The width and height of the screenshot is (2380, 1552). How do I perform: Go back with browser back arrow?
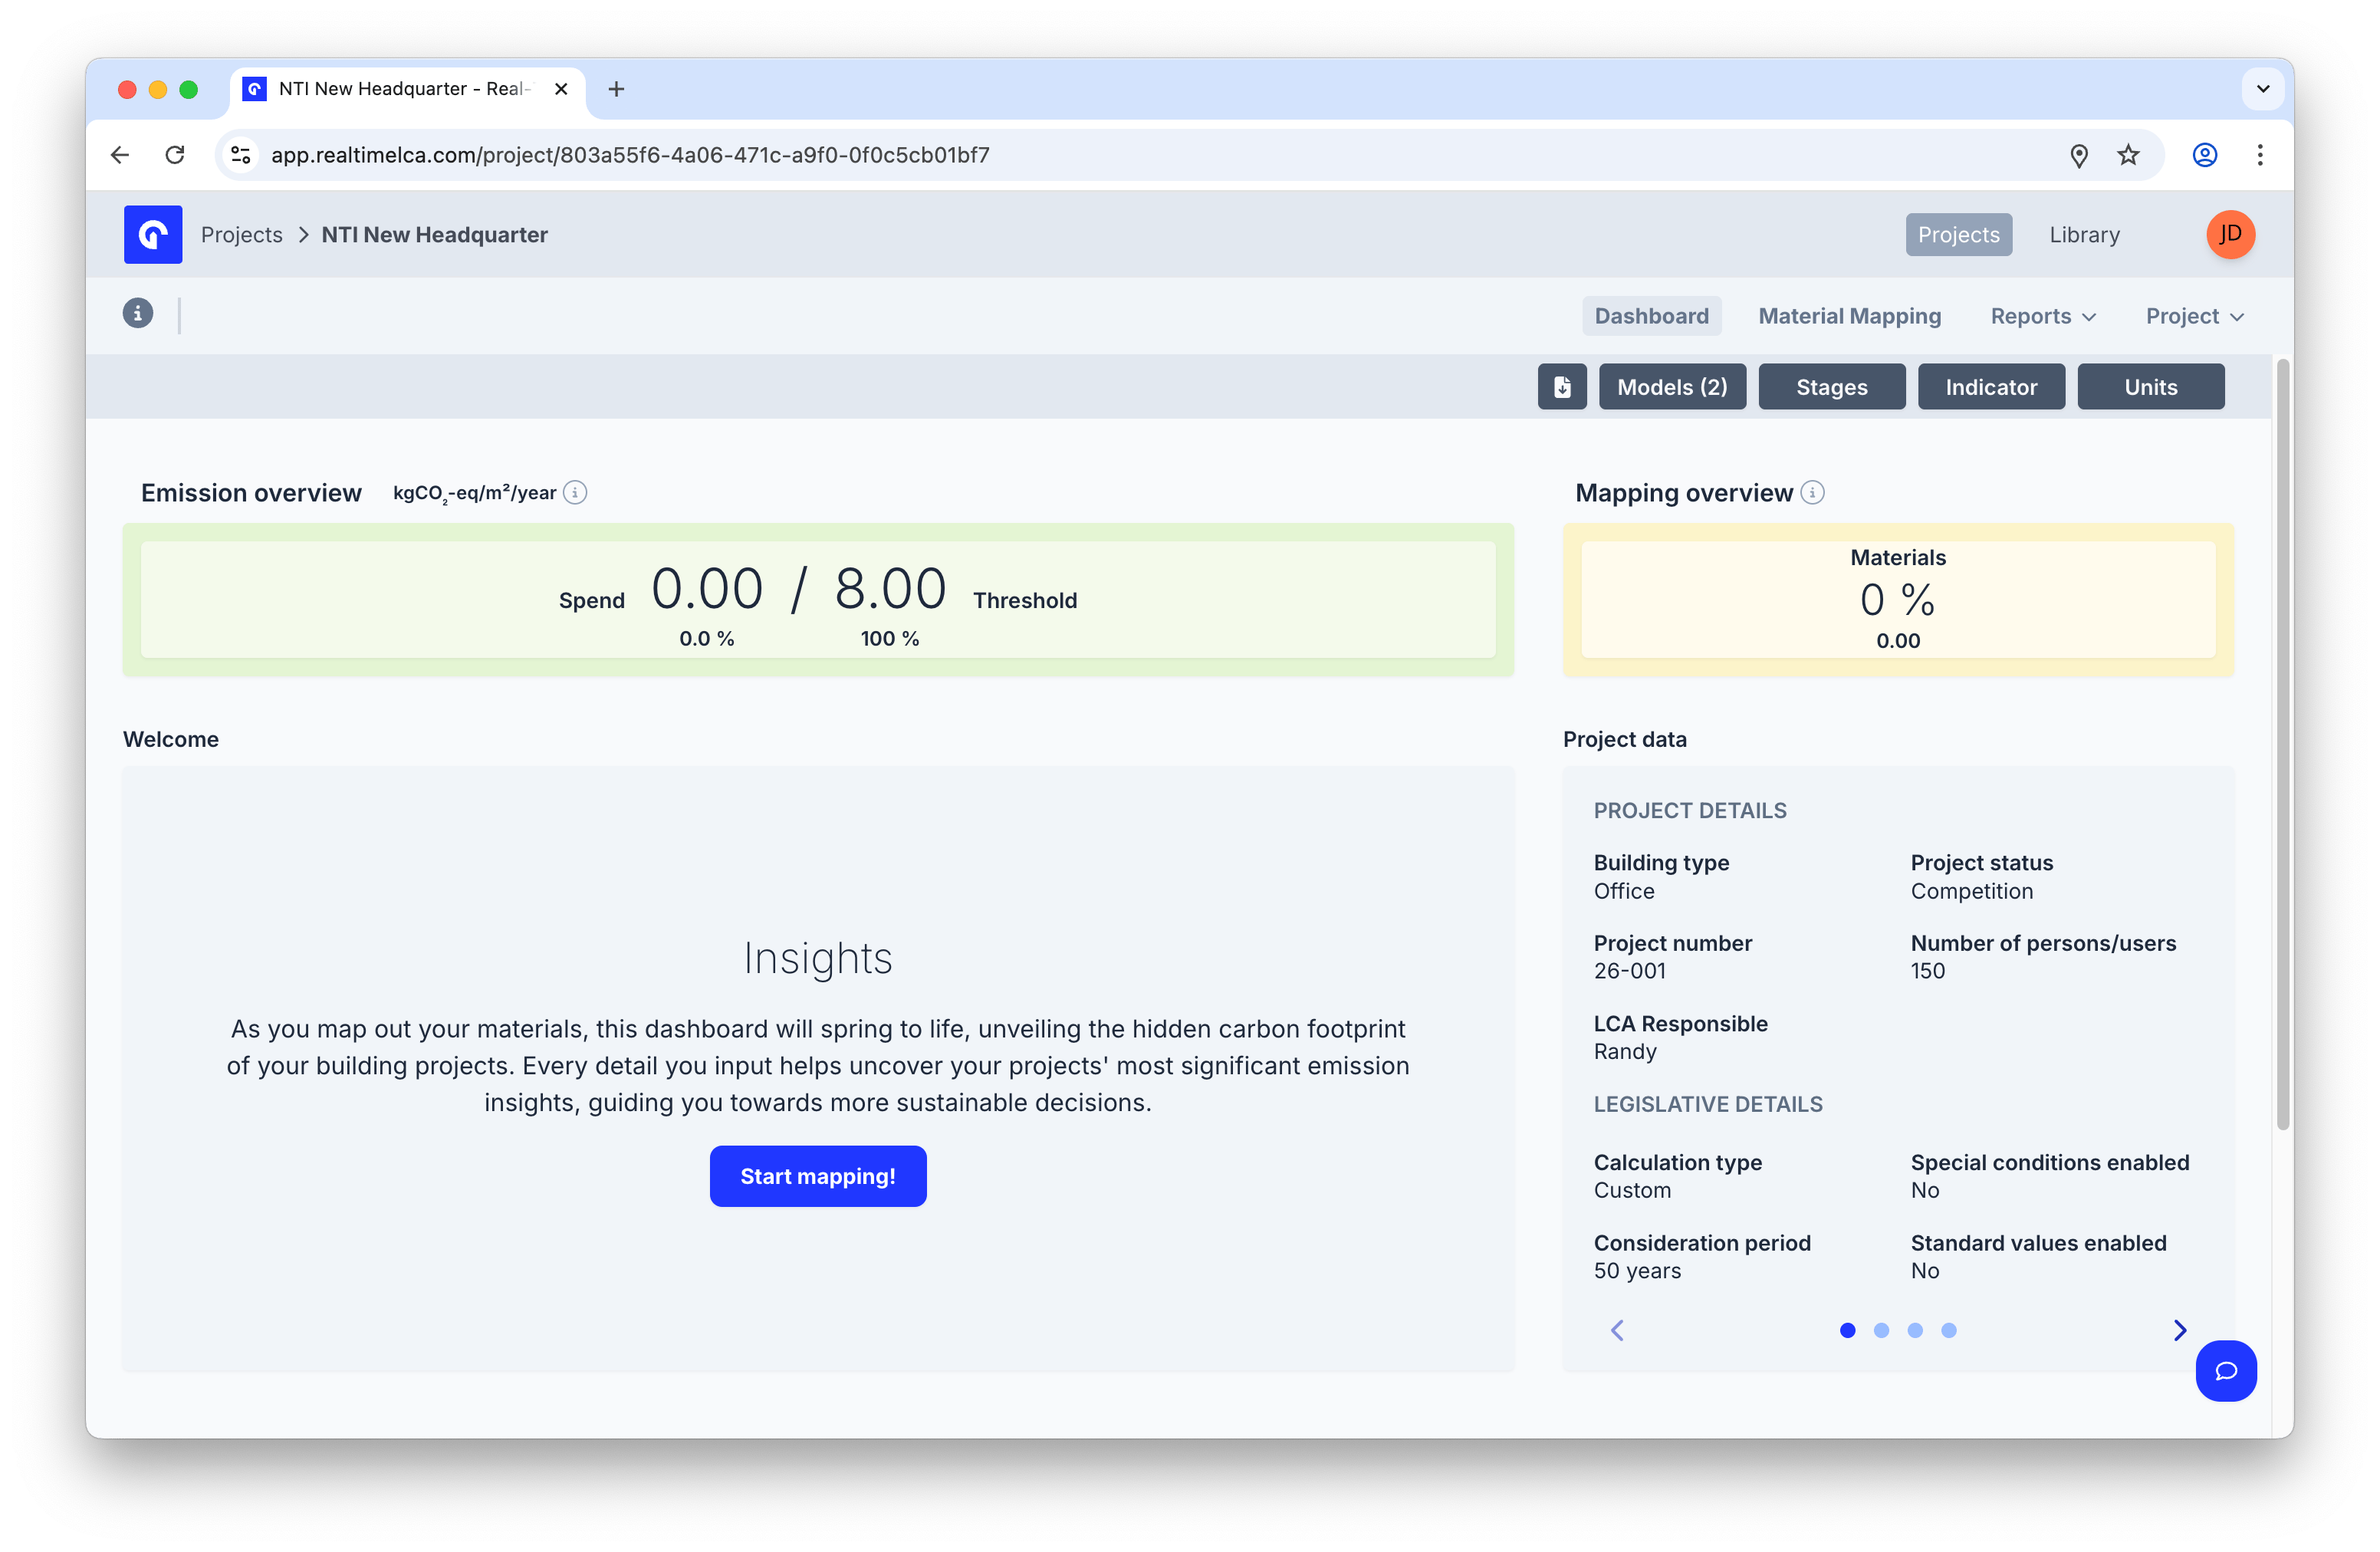coord(120,155)
